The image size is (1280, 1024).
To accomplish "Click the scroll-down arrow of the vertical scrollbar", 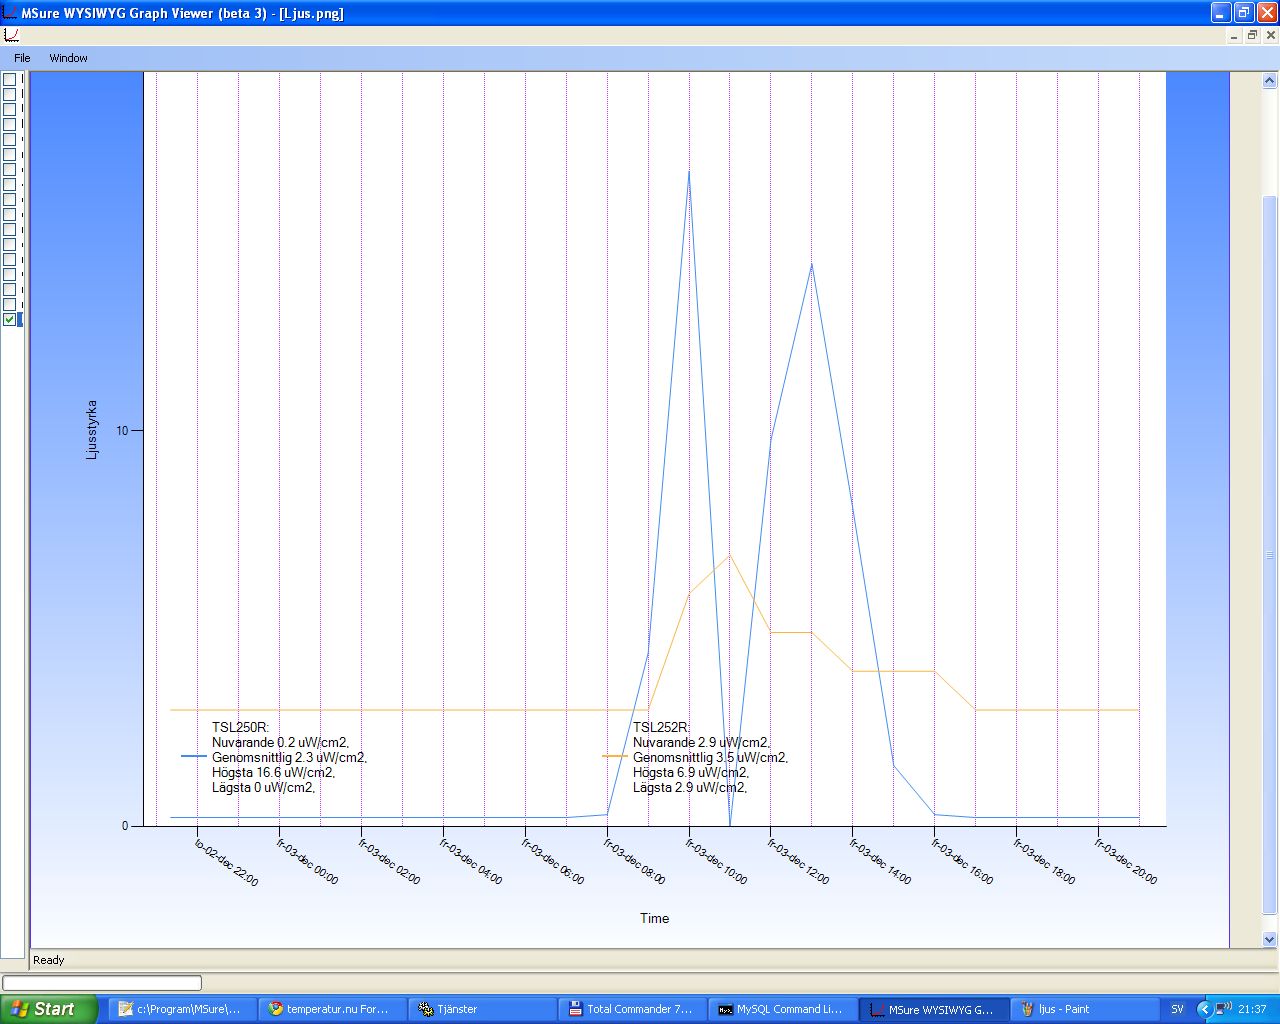I will coord(1270,939).
